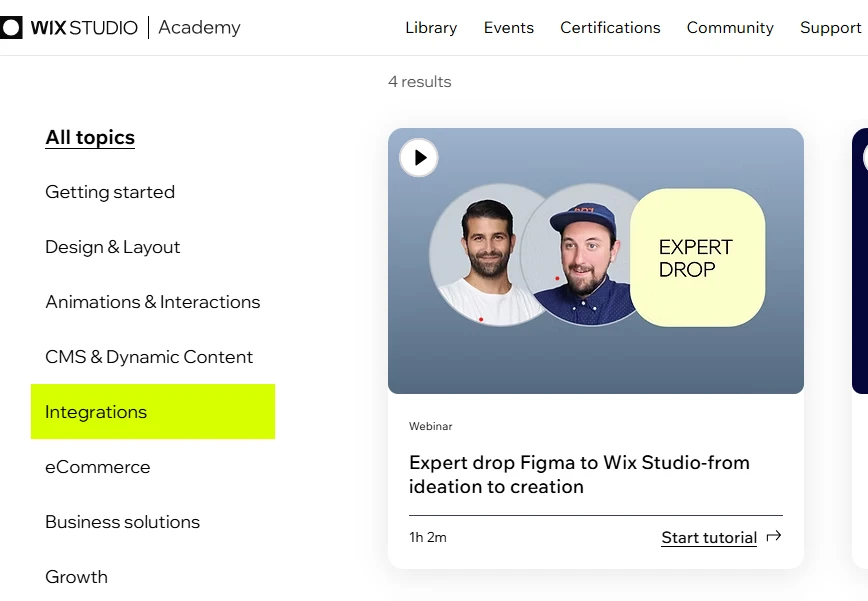Viewport: 868px width, 601px height.
Task: Open the Events menu
Action: (x=509, y=28)
